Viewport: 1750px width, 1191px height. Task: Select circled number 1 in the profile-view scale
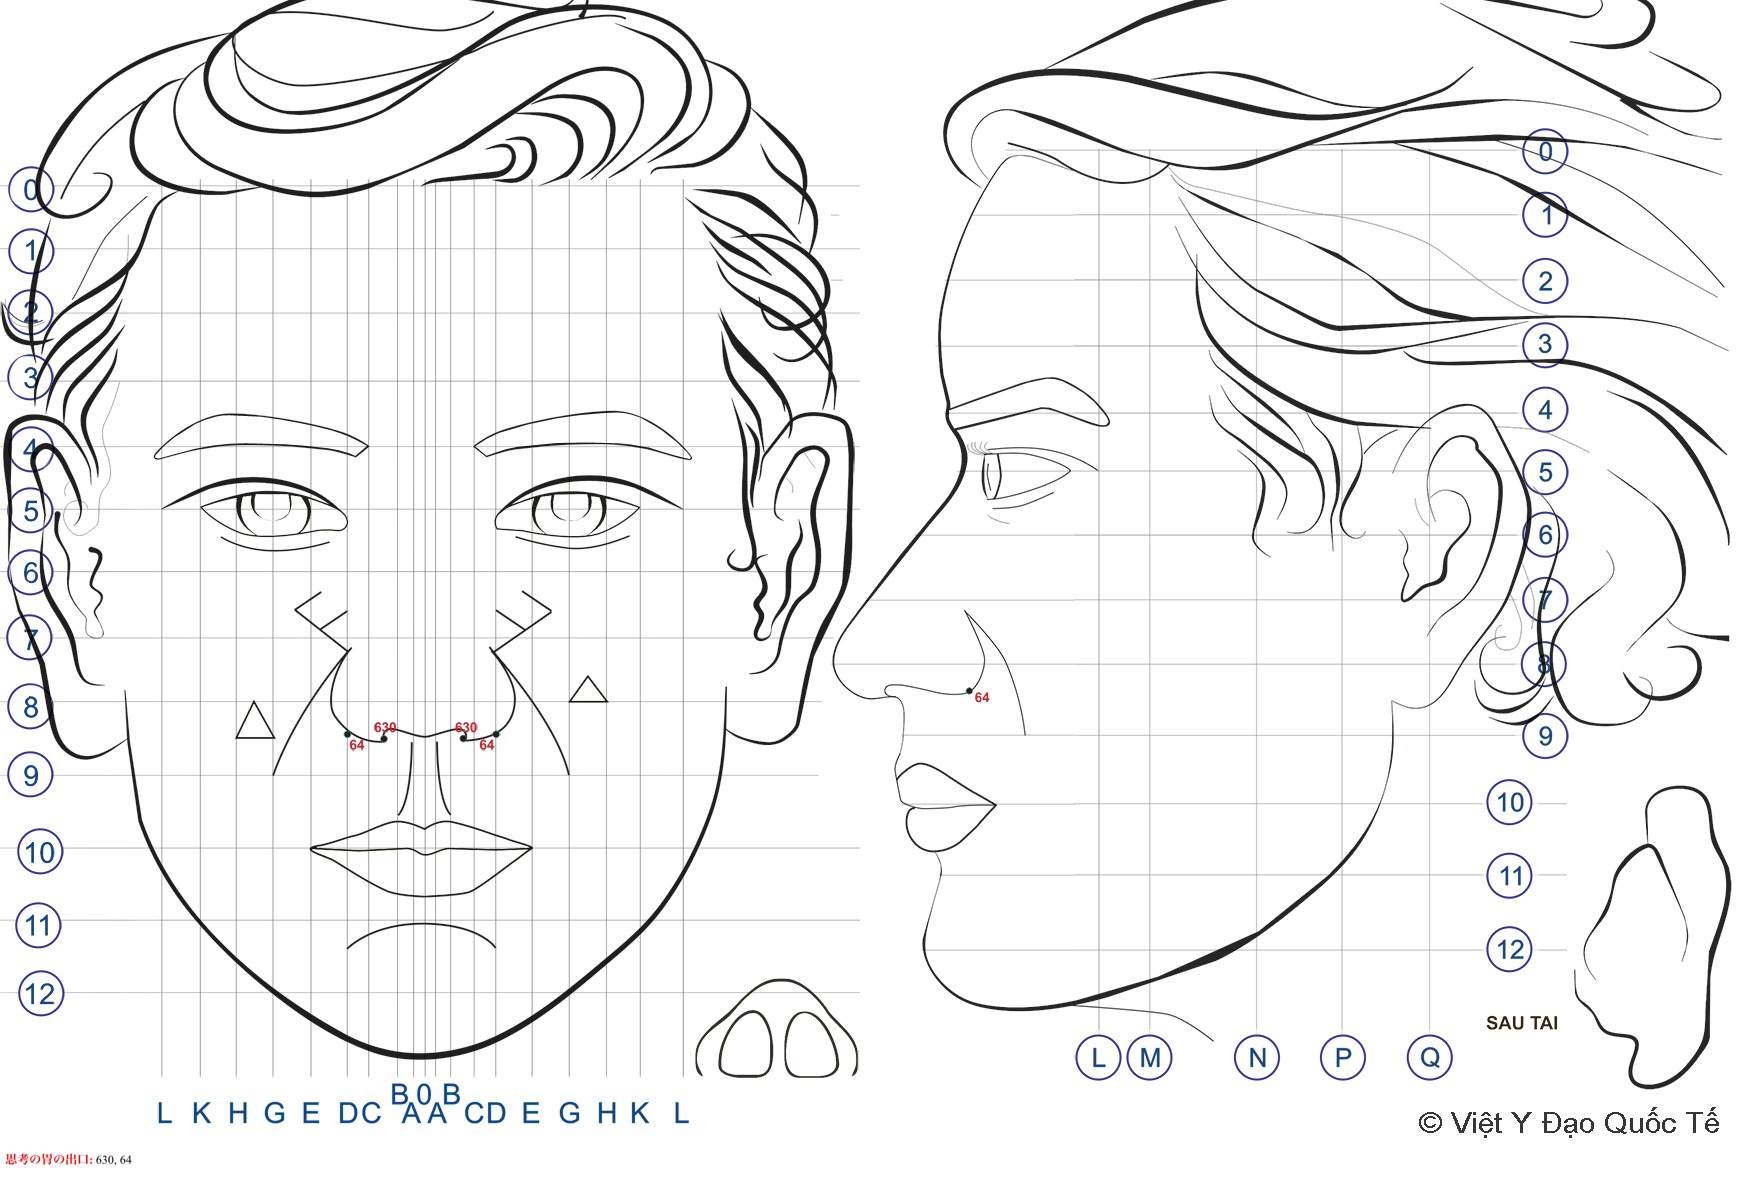click(1545, 214)
